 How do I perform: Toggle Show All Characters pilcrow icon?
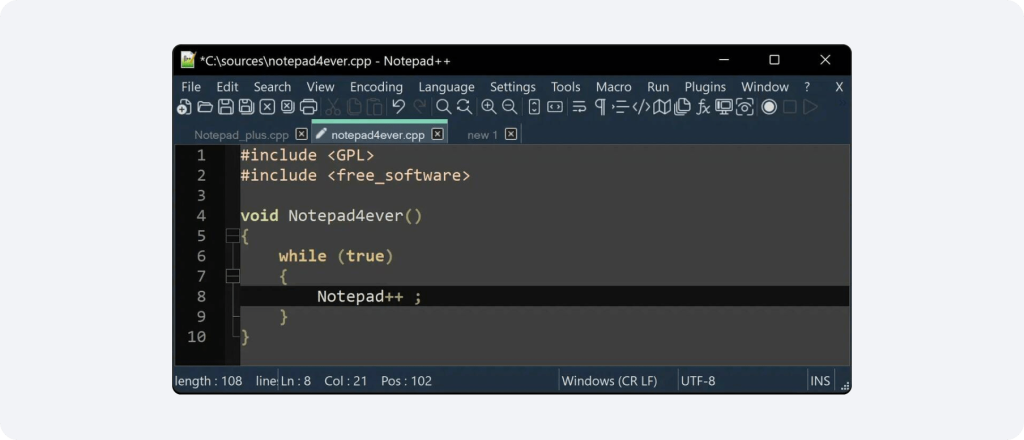tap(600, 107)
